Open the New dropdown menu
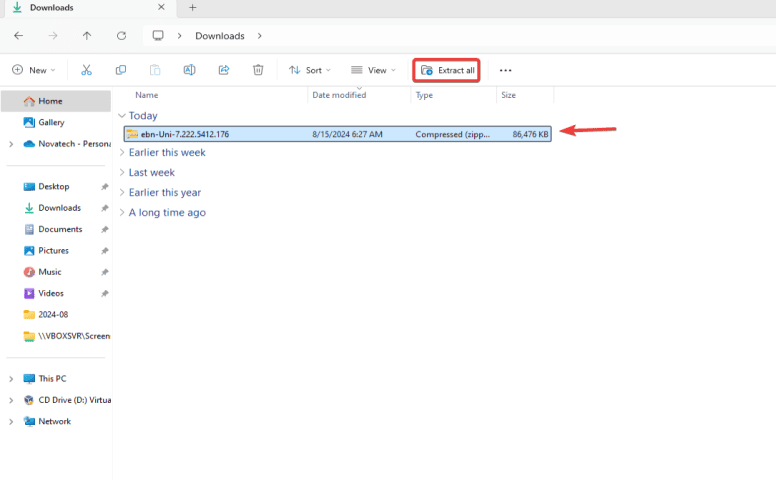Image resolution: width=776 pixels, height=480 pixels. (34, 70)
